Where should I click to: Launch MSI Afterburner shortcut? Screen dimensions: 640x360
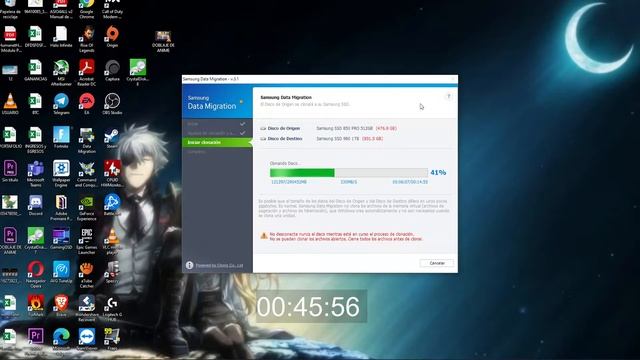[x=61, y=73]
